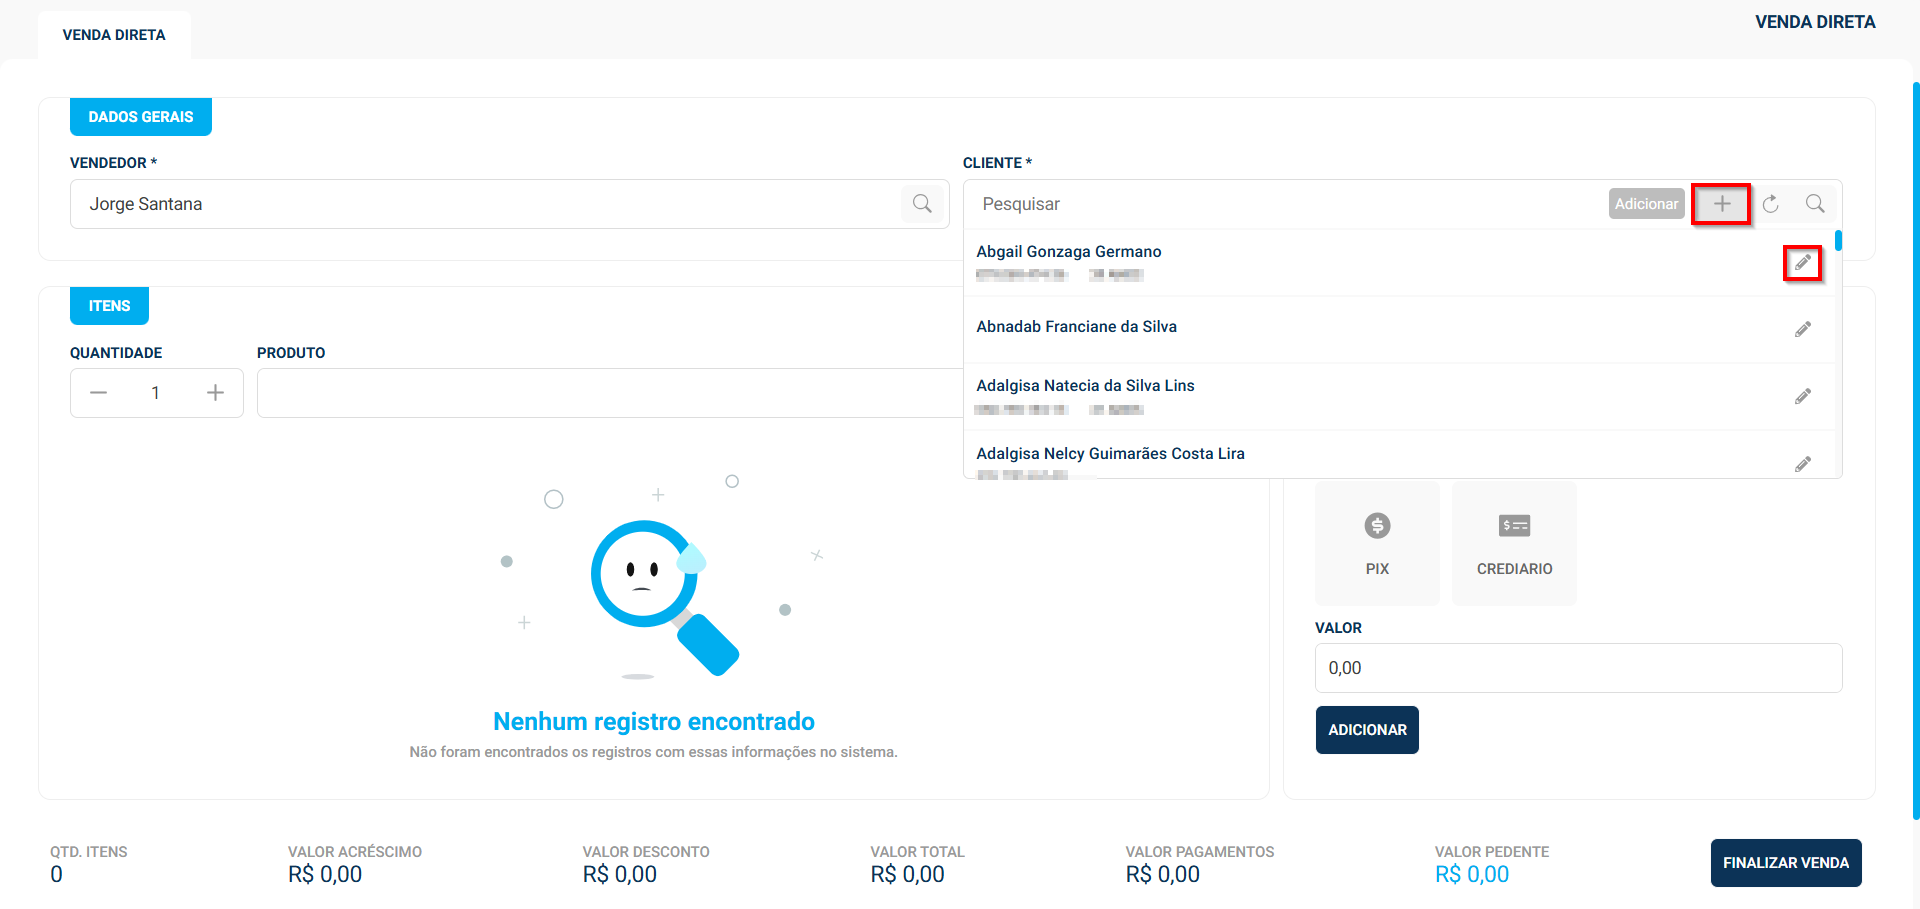The width and height of the screenshot is (1920, 909).
Task: Edit client Abgail Gonzaga Germano via pencil icon
Action: [1803, 262]
